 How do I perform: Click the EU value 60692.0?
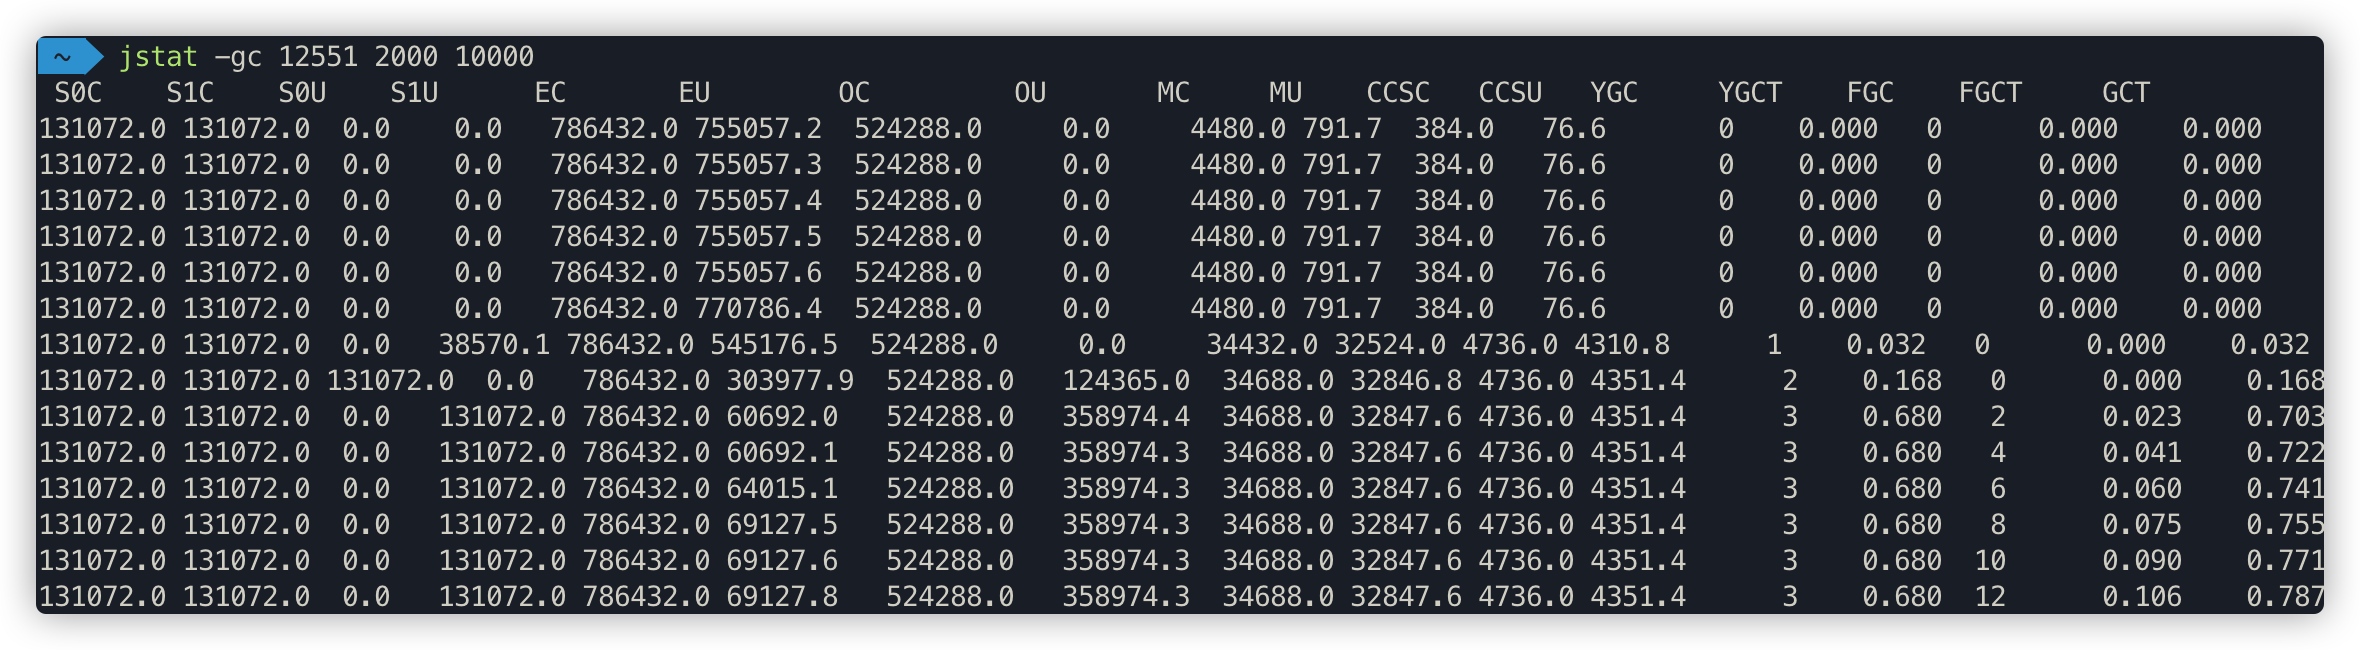tap(782, 417)
